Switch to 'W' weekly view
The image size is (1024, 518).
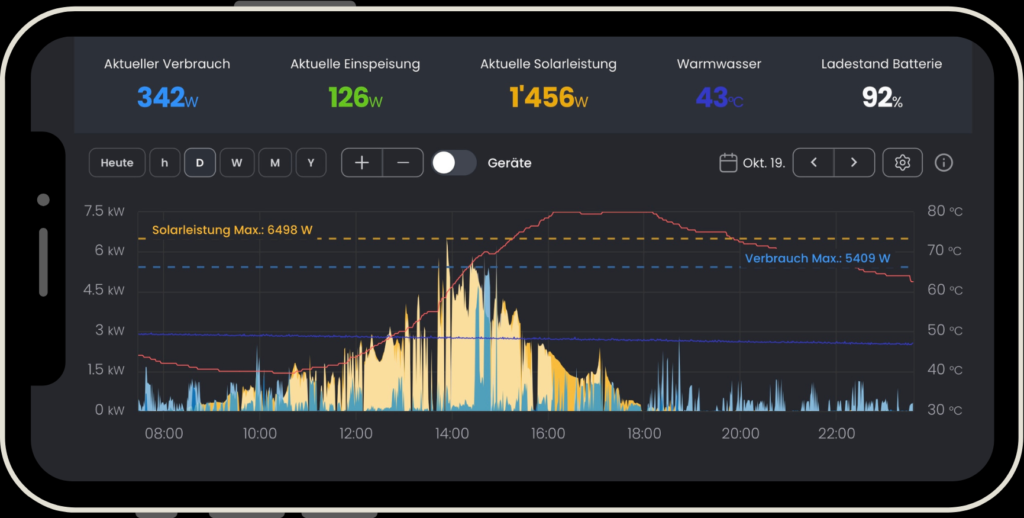point(237,163)
